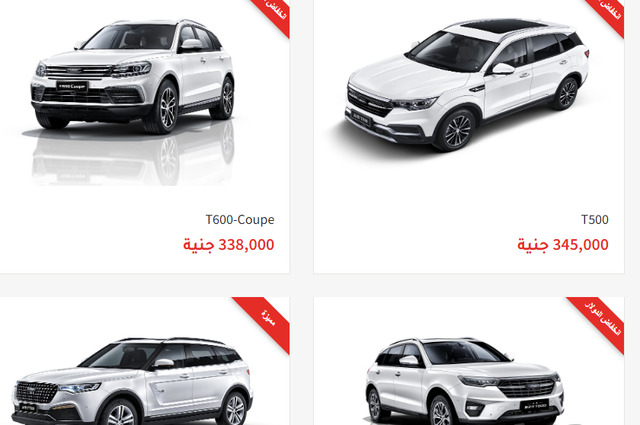Click the grille of the bottom-left SUV
Screen dimensions: 640x425
tap(36, 392)
